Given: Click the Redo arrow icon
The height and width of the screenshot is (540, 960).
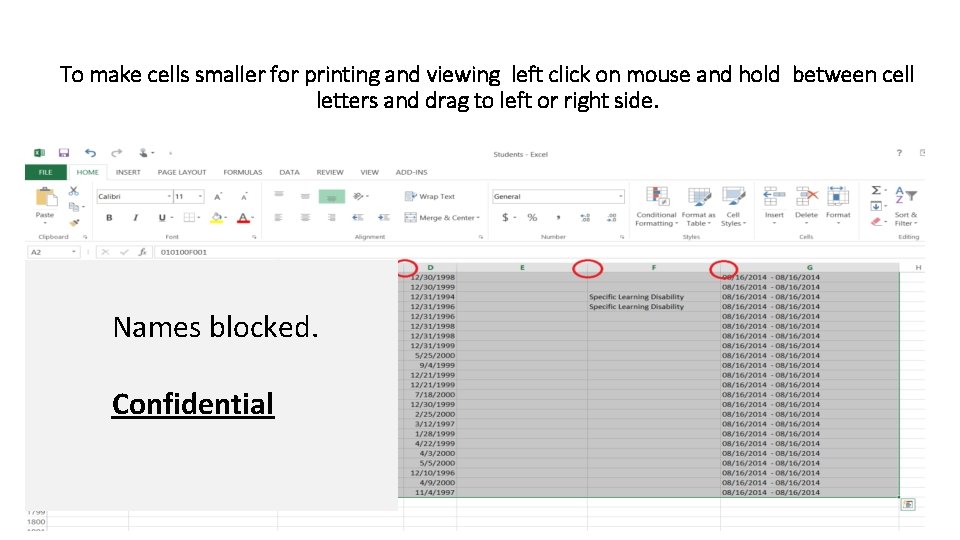Looking at the screenshot, I should [116, 152].
